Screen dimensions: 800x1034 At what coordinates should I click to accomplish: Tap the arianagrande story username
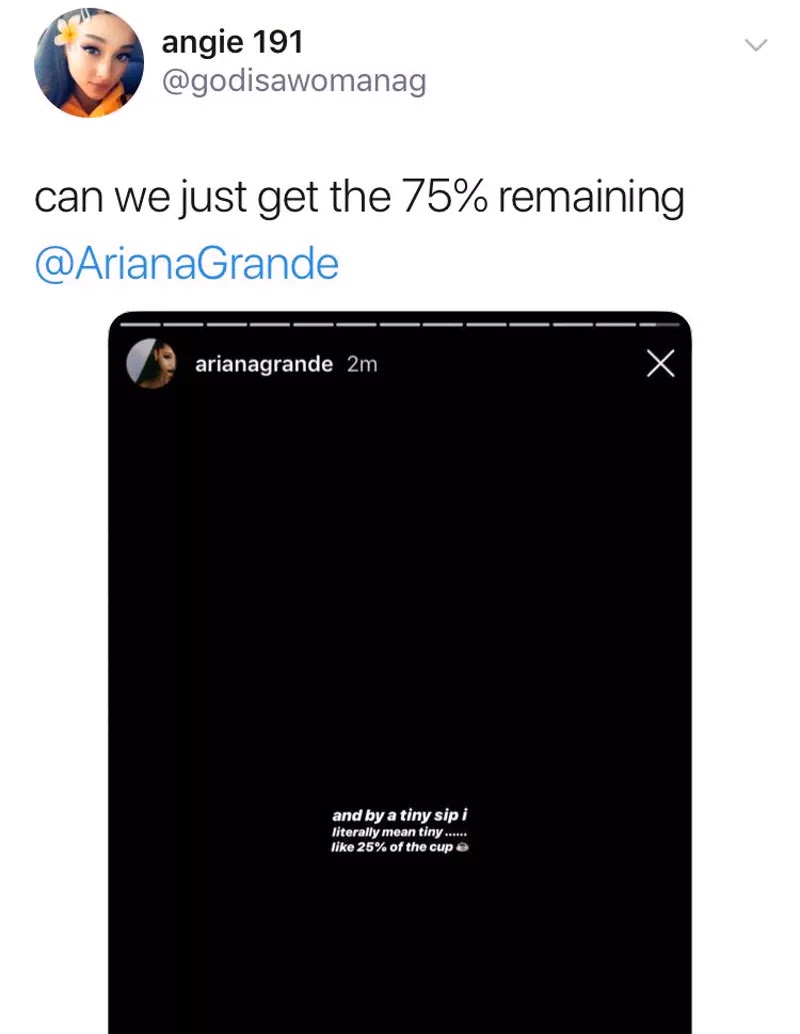264,364
